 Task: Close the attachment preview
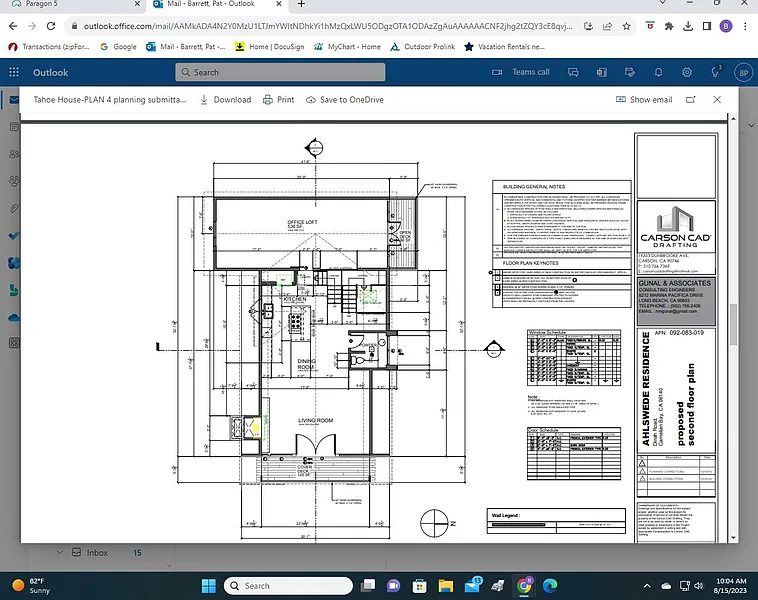pyautogui.click(x=717, y=100)
